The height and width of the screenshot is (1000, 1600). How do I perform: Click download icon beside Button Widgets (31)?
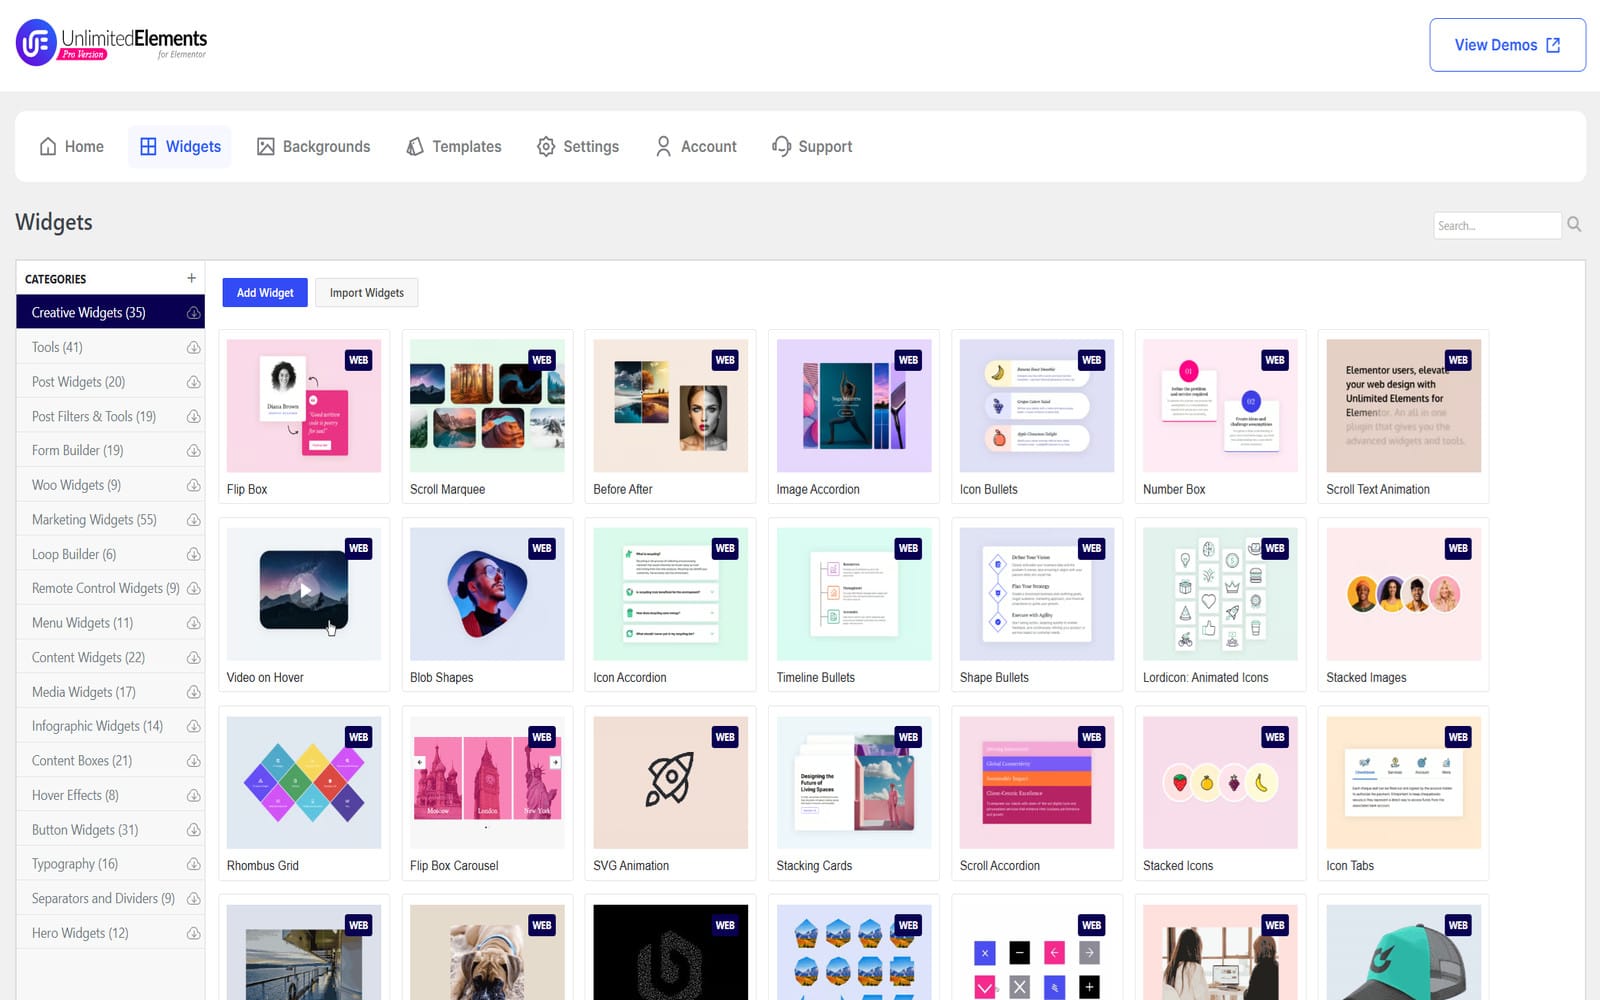coord(193,830)
